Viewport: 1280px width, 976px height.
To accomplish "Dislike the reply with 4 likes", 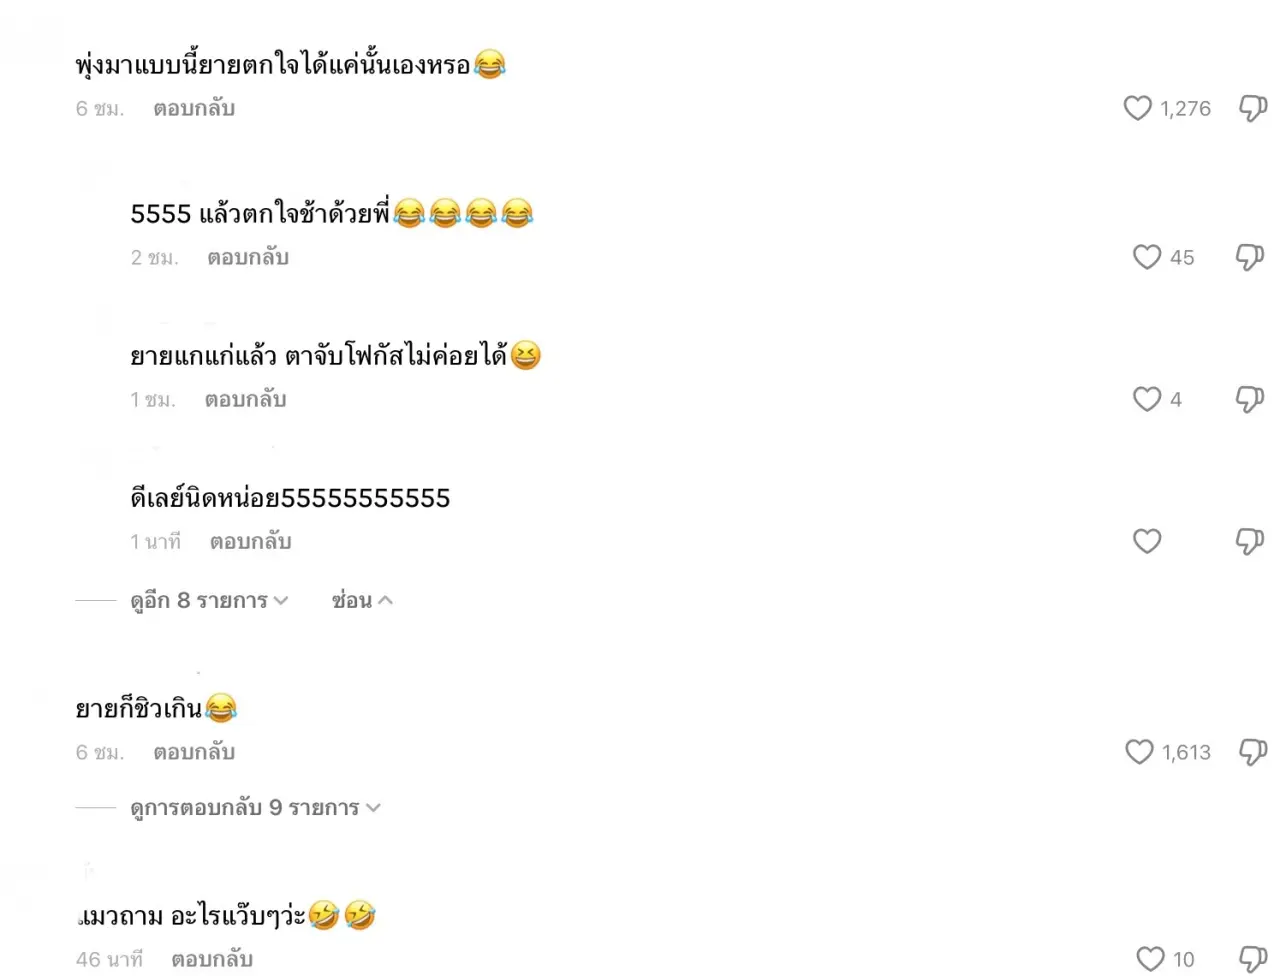I will (x=1250, y=399).
